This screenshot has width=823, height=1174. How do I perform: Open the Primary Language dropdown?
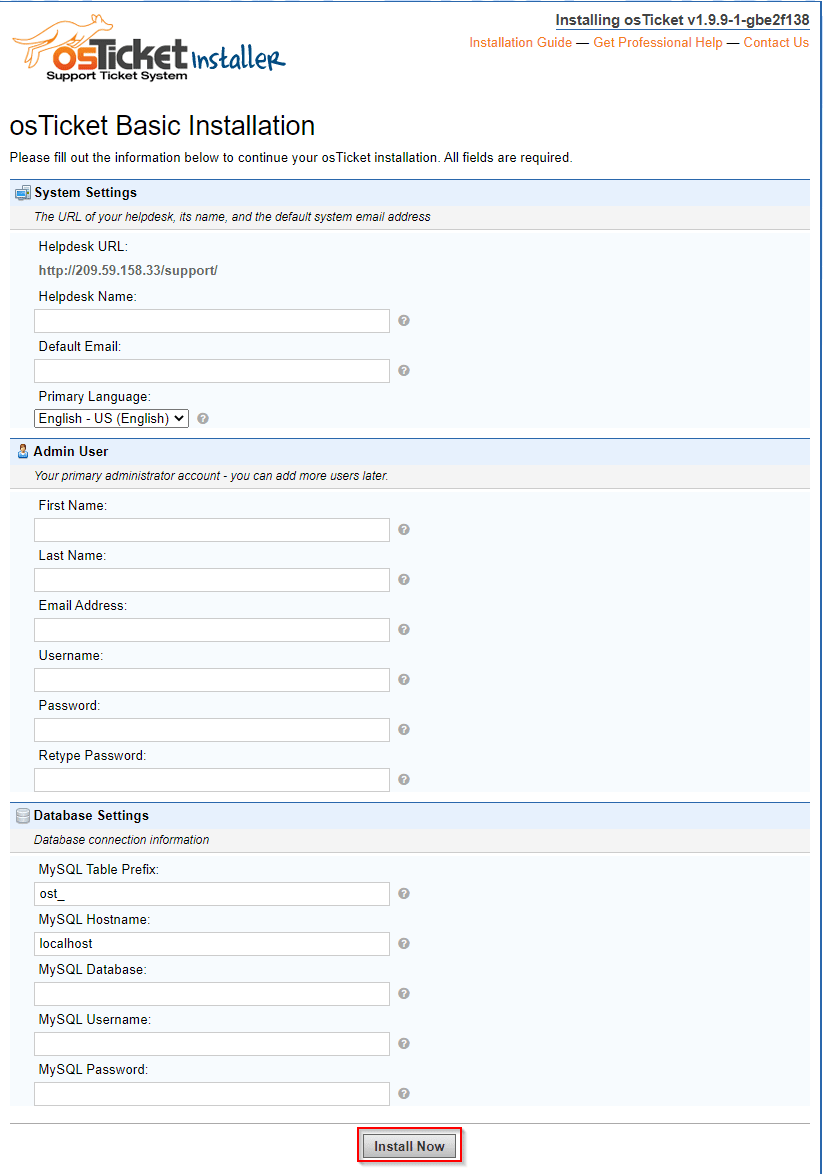coord(111,418)
